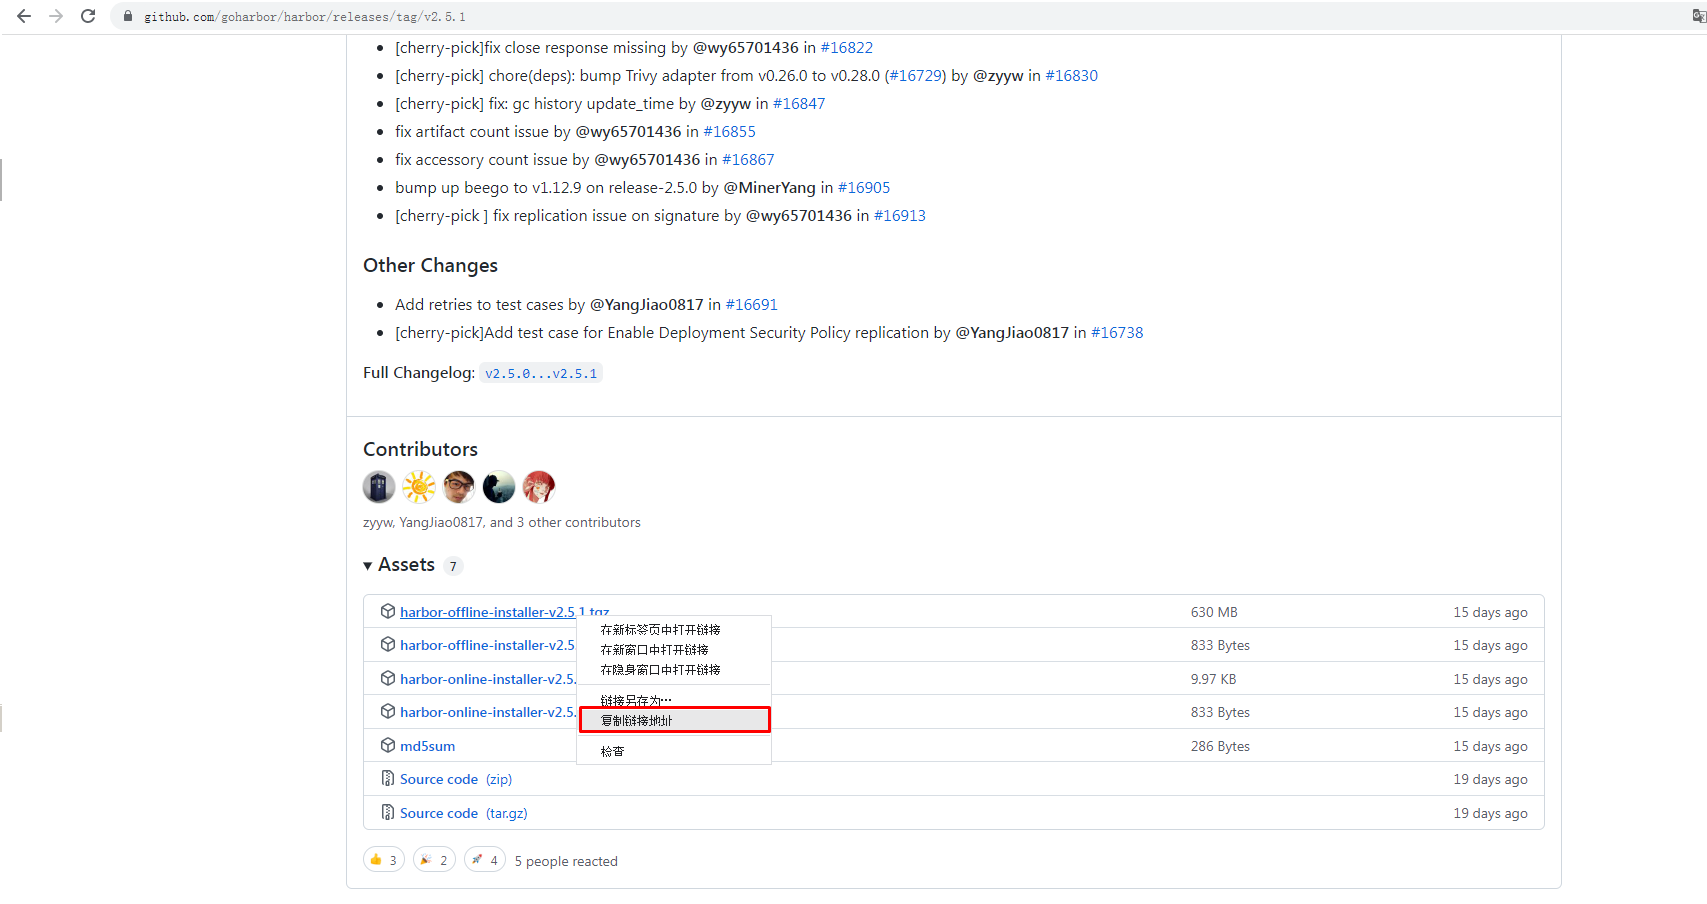The height and width of the screenshot is (904, 1707).
Task: Reload the page with the refresh icon
Action: (88, 16)
